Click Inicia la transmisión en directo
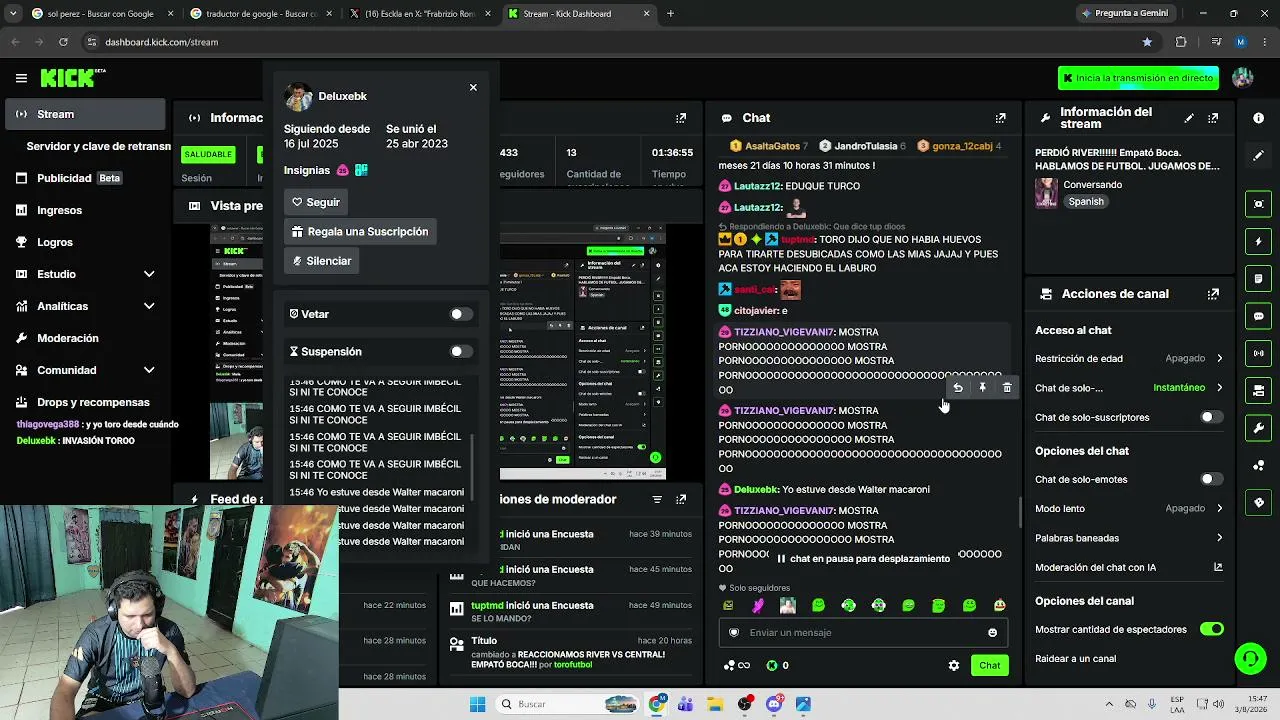1280x720 pixels. click(x=1139, y=78)
